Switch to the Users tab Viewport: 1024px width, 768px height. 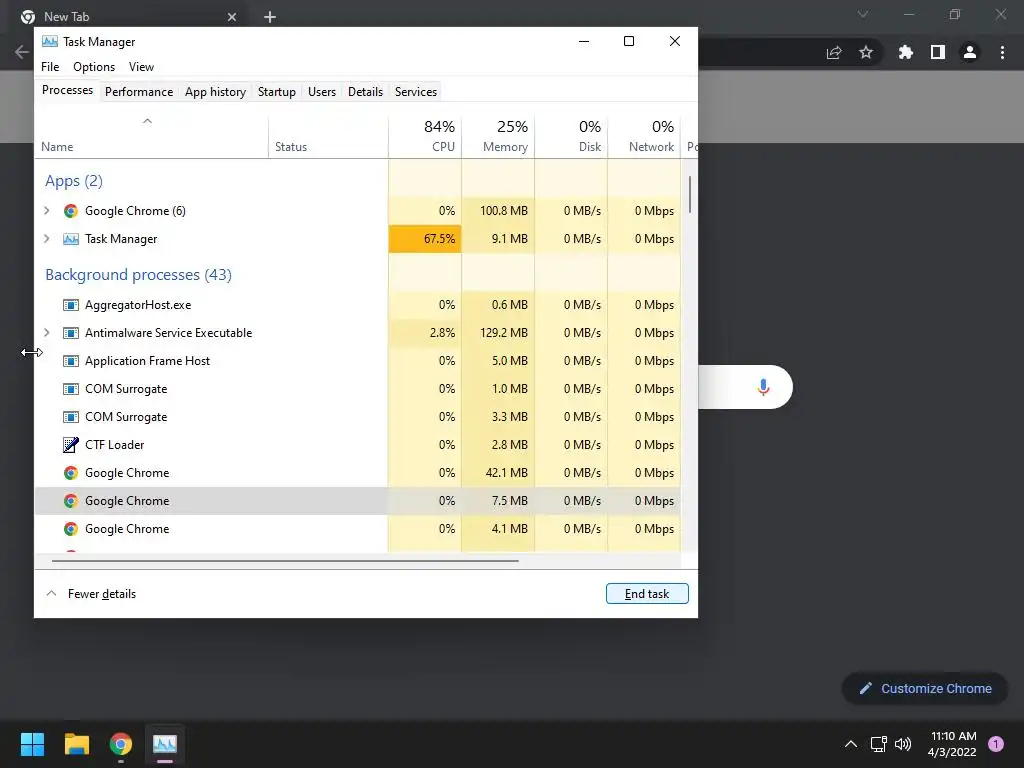click(322, 91)
